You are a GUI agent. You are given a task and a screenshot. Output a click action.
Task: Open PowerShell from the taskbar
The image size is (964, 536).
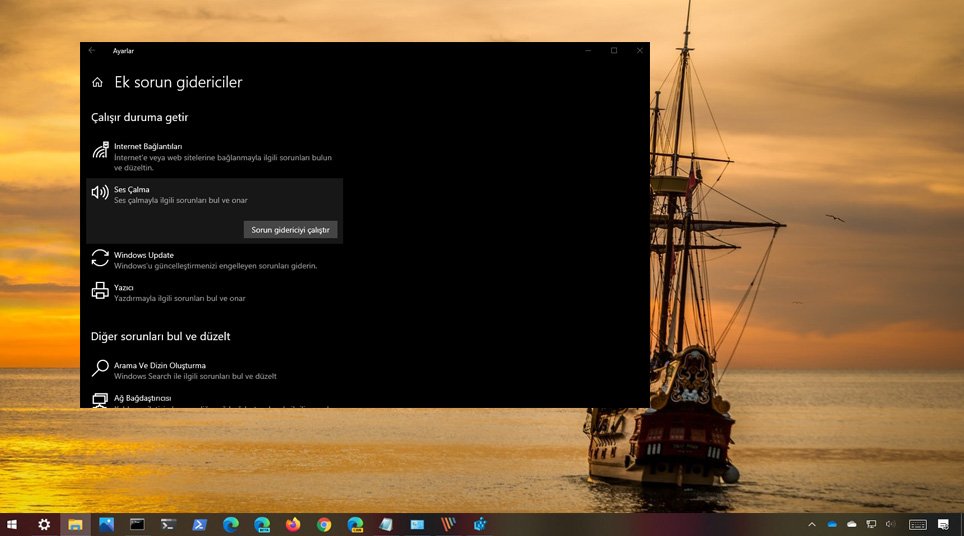click(x=199, y=524)
